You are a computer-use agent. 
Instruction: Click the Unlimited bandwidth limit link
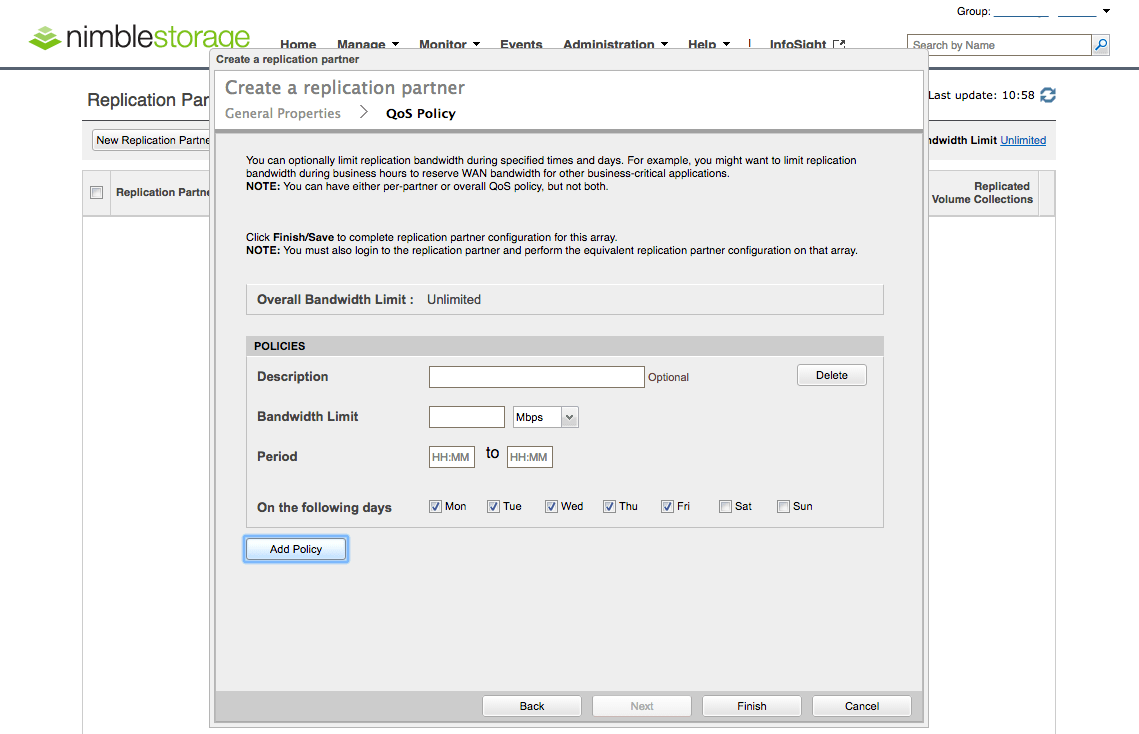click(x=1023, y=140)
